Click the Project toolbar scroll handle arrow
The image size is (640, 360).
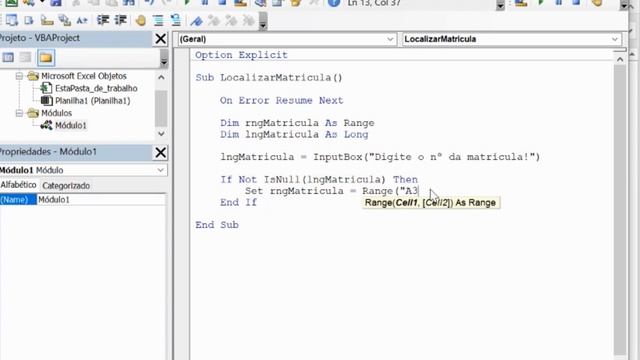[164, 58]
